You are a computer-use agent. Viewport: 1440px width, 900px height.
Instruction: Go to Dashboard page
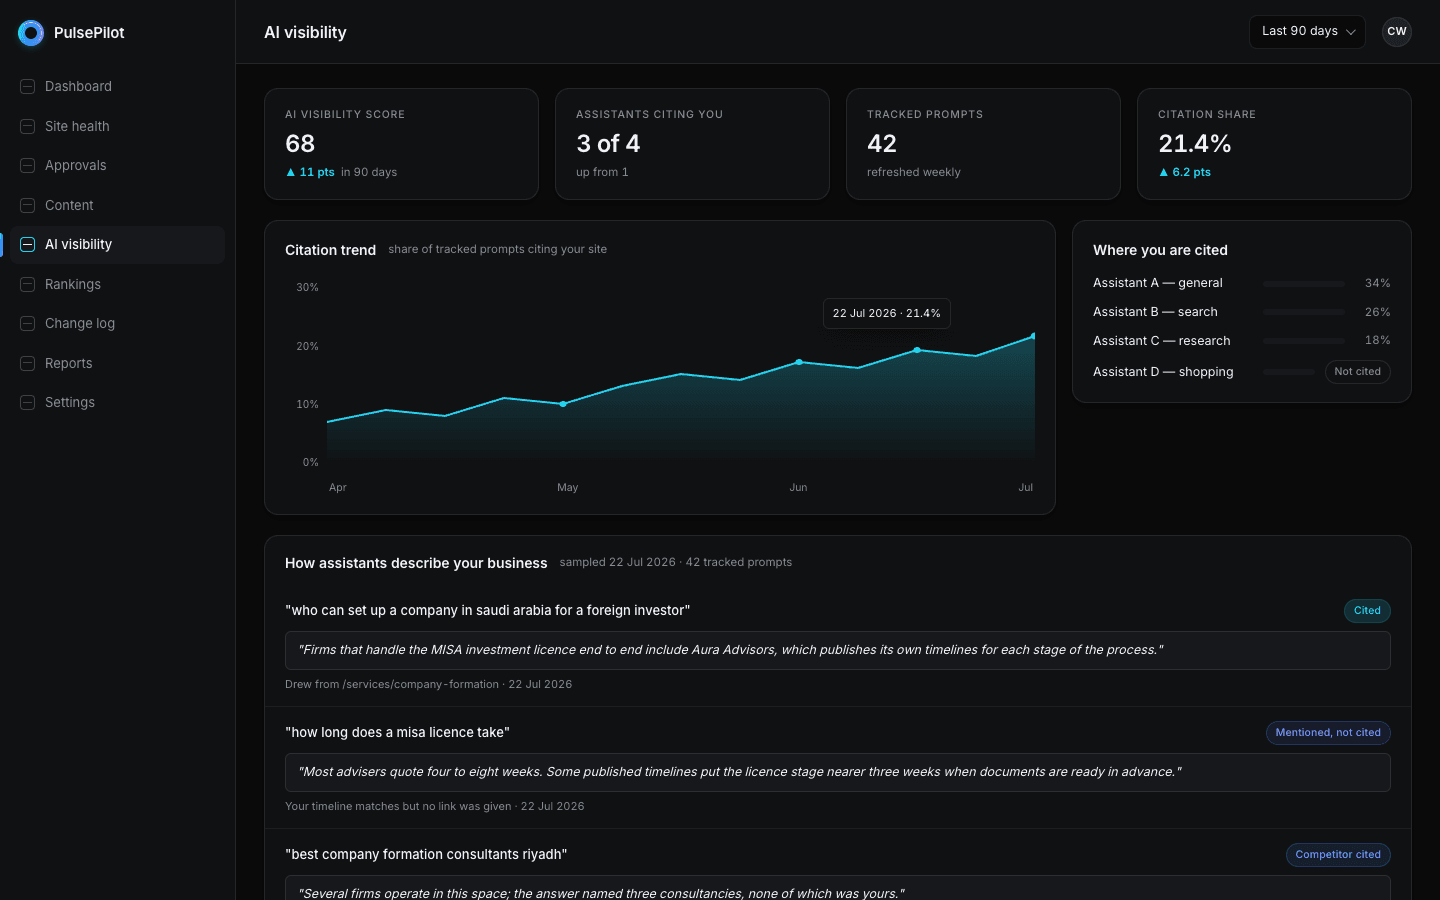[117, 86]
